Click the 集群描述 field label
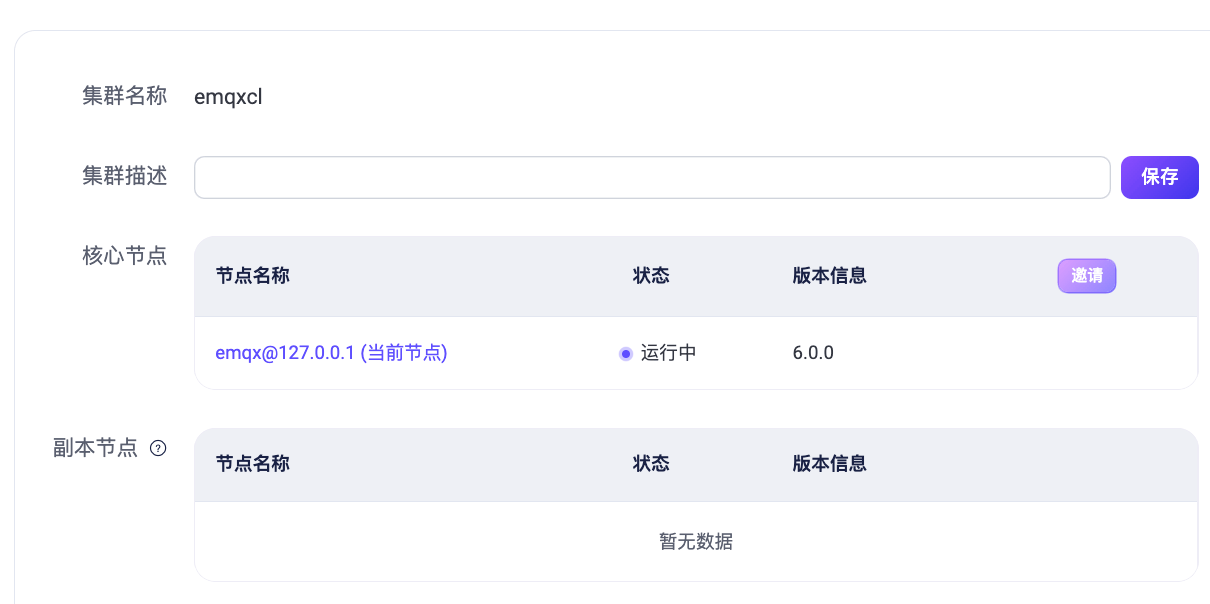This screenshot has height=604, width=1210. click(124, 176)
